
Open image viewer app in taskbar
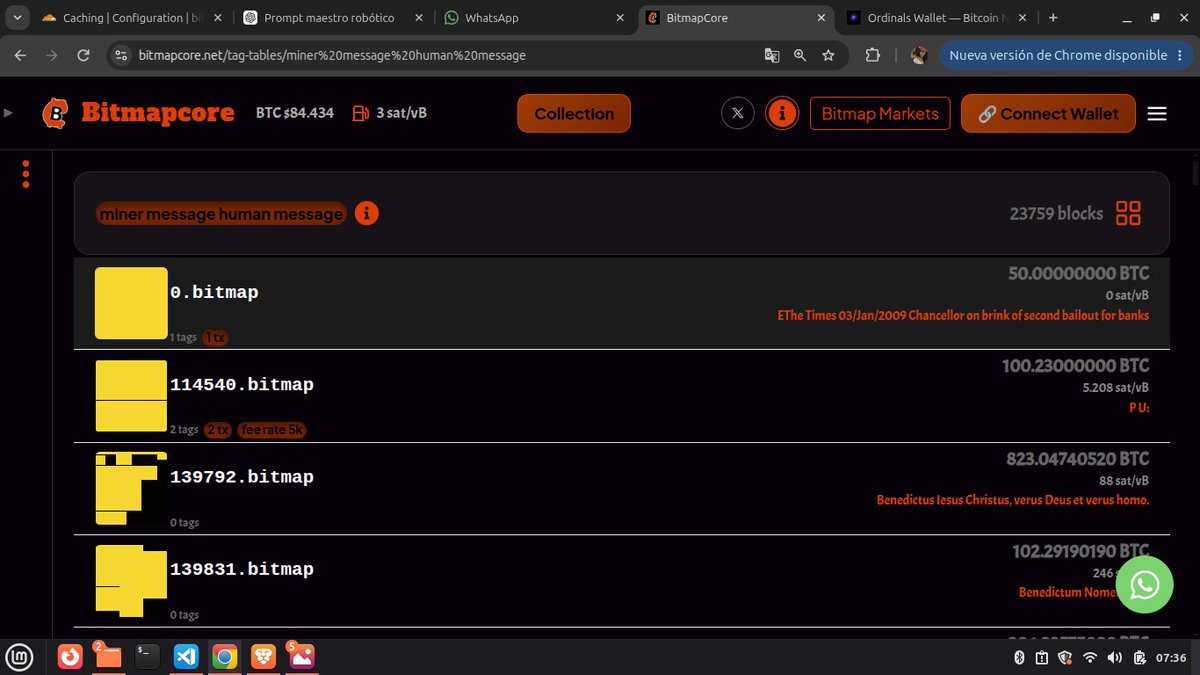pyautogui.click(x=302, y=657)
